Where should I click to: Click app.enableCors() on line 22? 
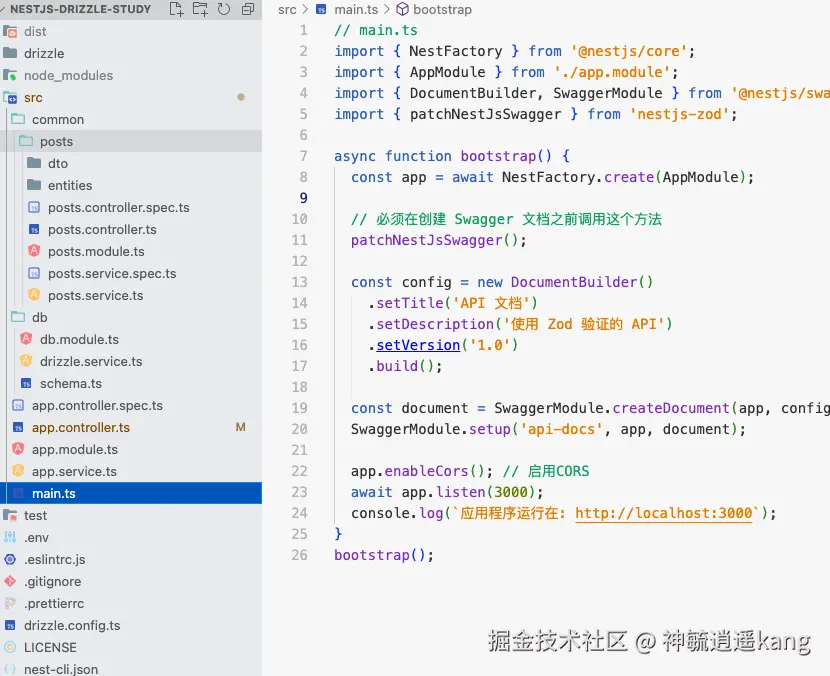[422, 471]
